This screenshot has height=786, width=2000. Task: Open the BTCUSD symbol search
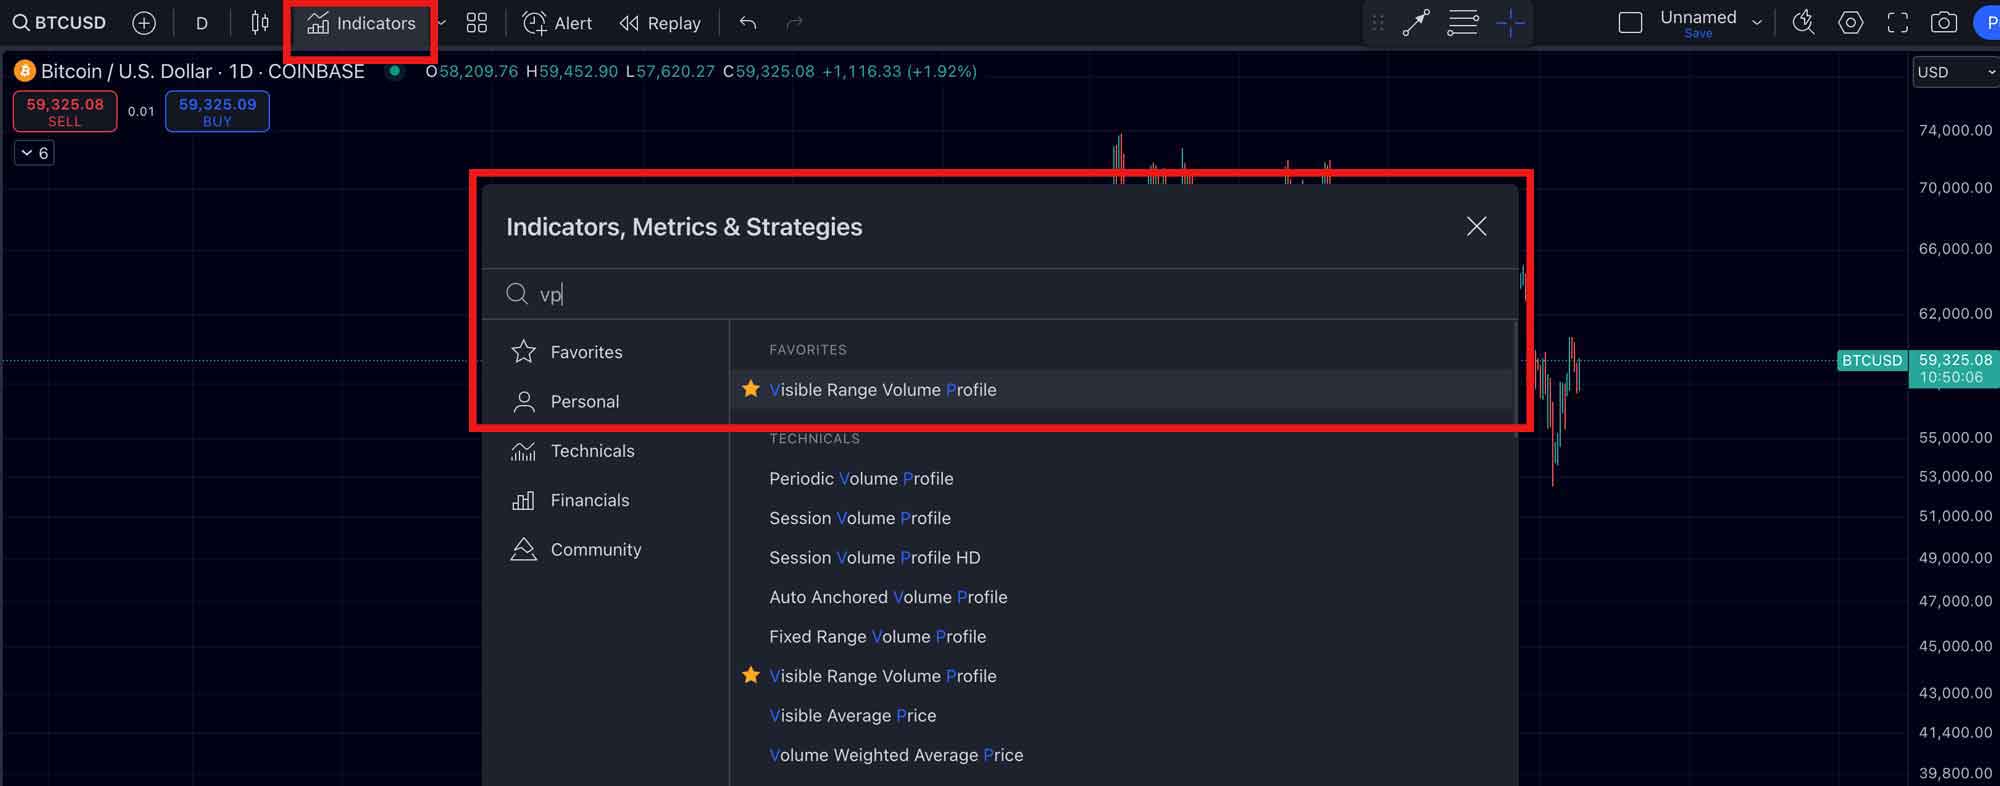tap(59, 23)
